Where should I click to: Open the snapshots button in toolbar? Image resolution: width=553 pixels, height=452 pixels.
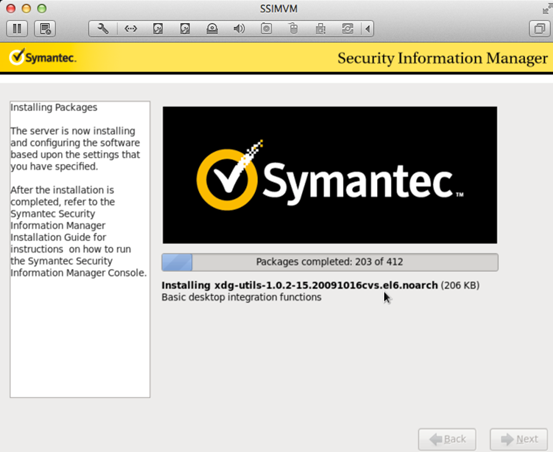coord(45,29)
